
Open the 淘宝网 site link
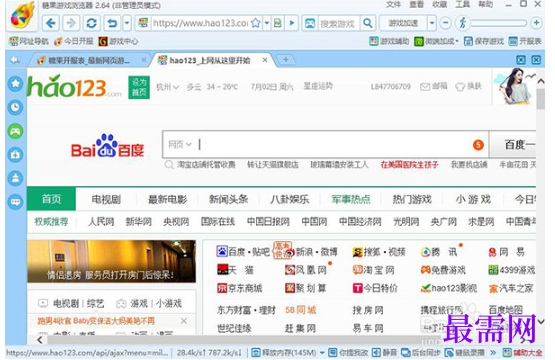pyautogui.click(x=373, y=270)
